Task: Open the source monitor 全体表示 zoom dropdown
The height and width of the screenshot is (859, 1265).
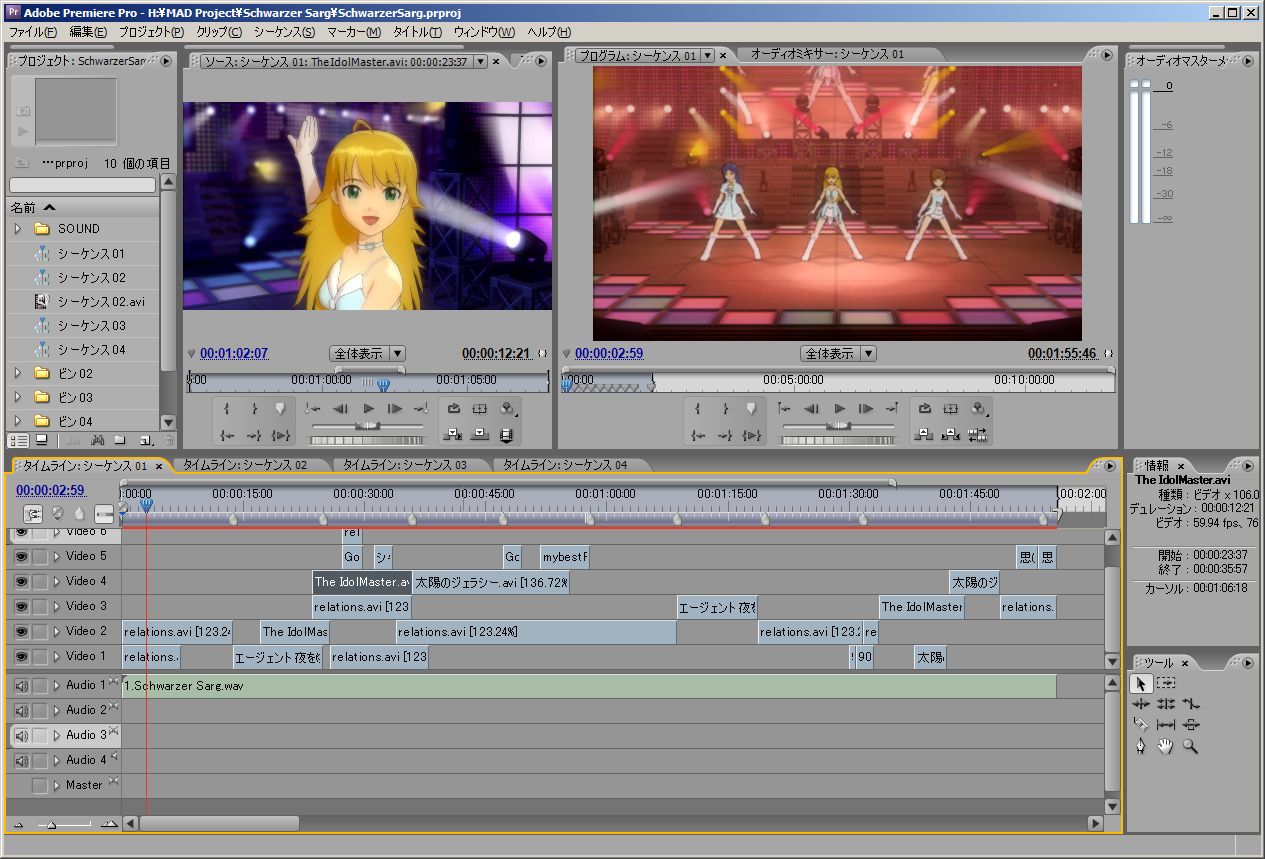Action: pyautogui.click(x=367, y=353)
